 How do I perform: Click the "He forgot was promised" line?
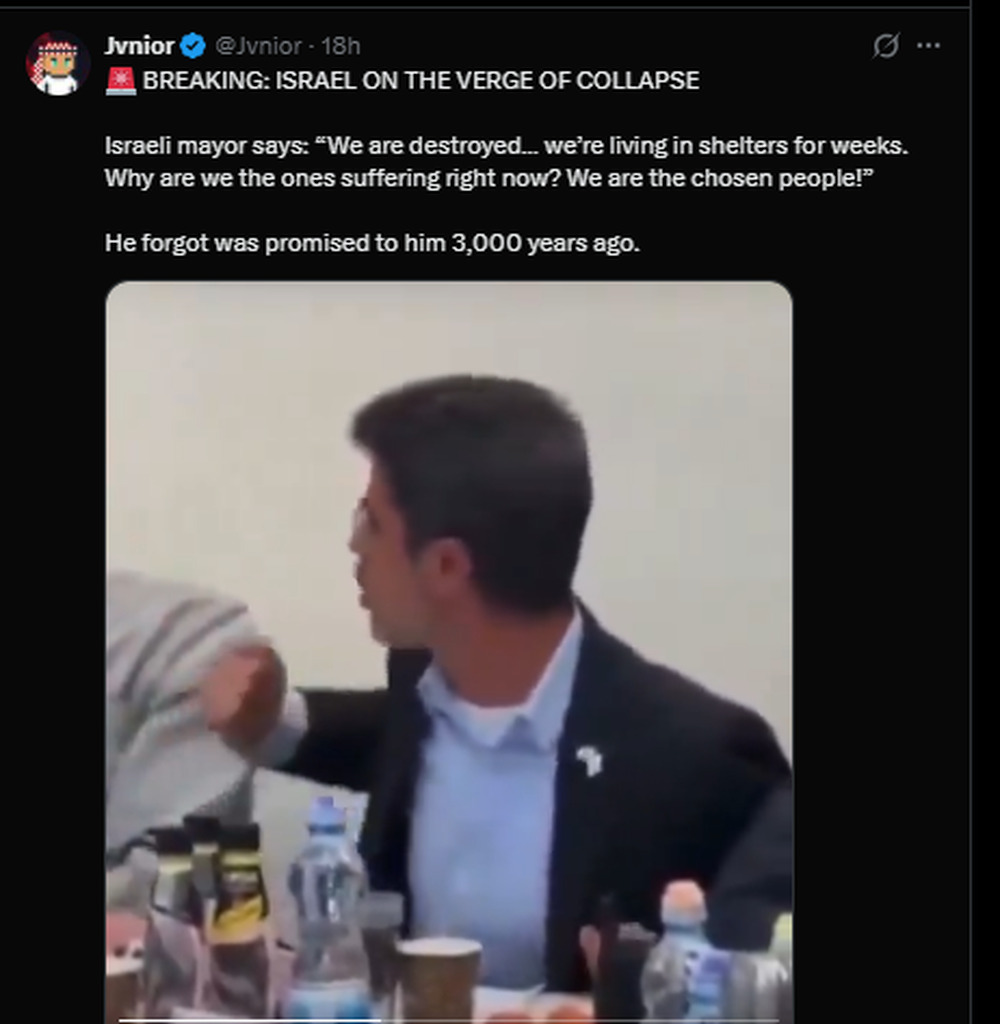(x=371, y=243)
